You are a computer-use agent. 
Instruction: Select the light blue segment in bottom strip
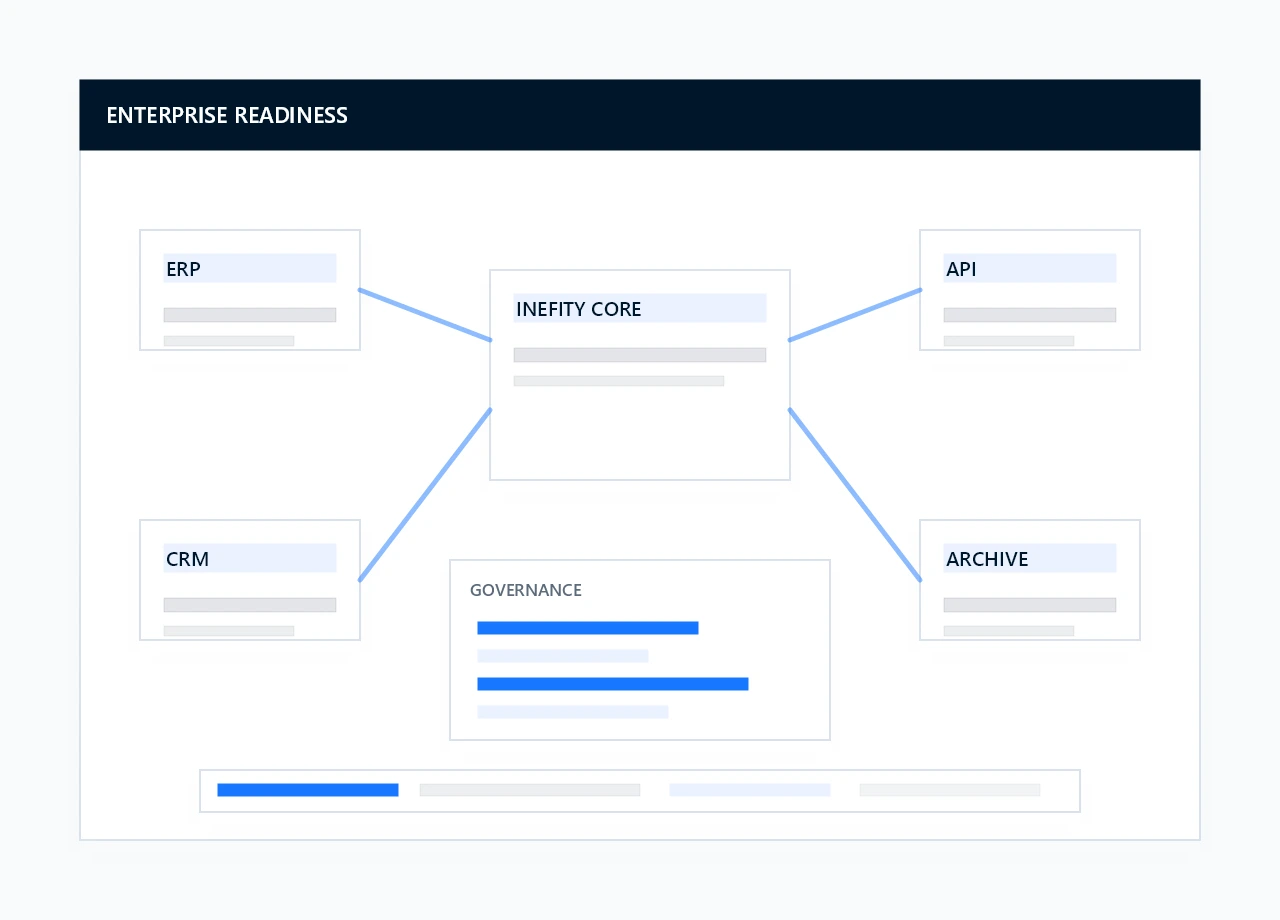tap(749, 790)
